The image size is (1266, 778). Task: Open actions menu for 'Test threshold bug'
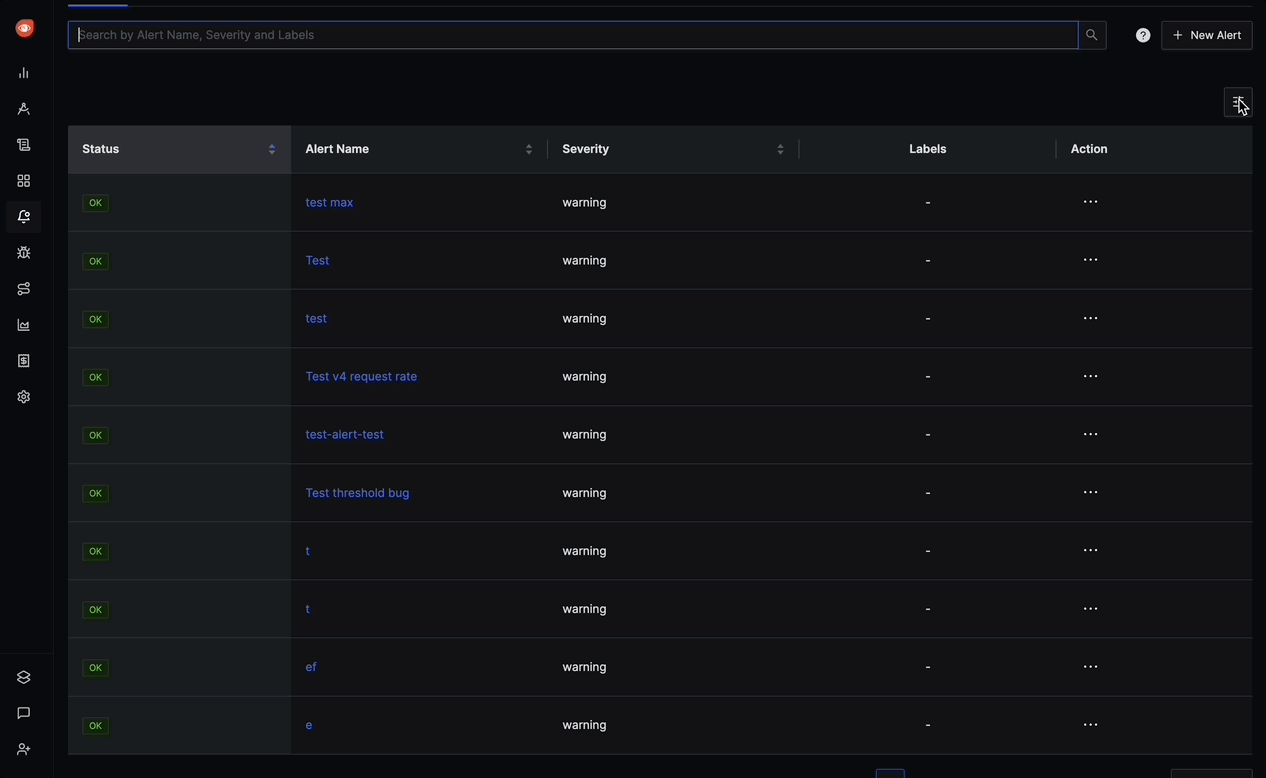pos(1090,492)
